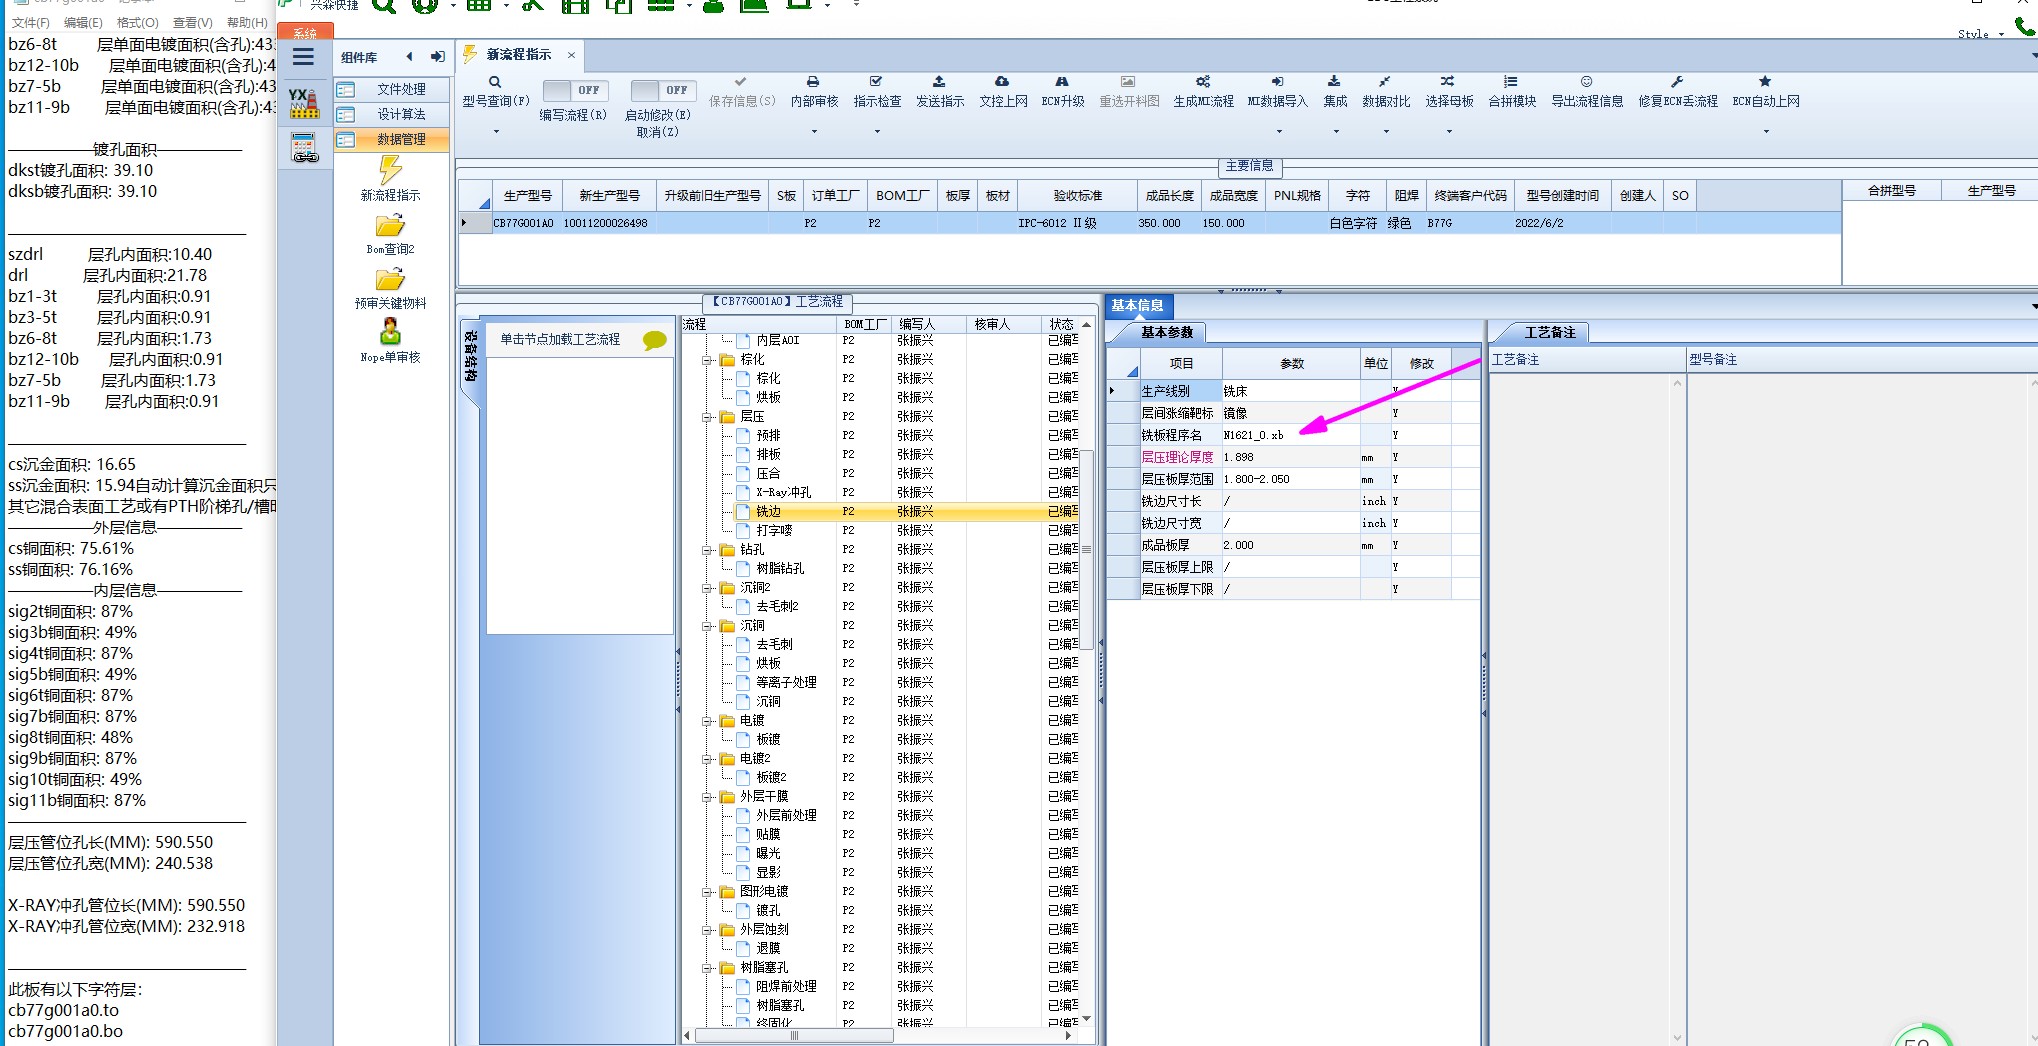This screenshot has height=1046, width=2038.
Task: Collapse the 外层干膜 folder node
Action: coord(708,797)
